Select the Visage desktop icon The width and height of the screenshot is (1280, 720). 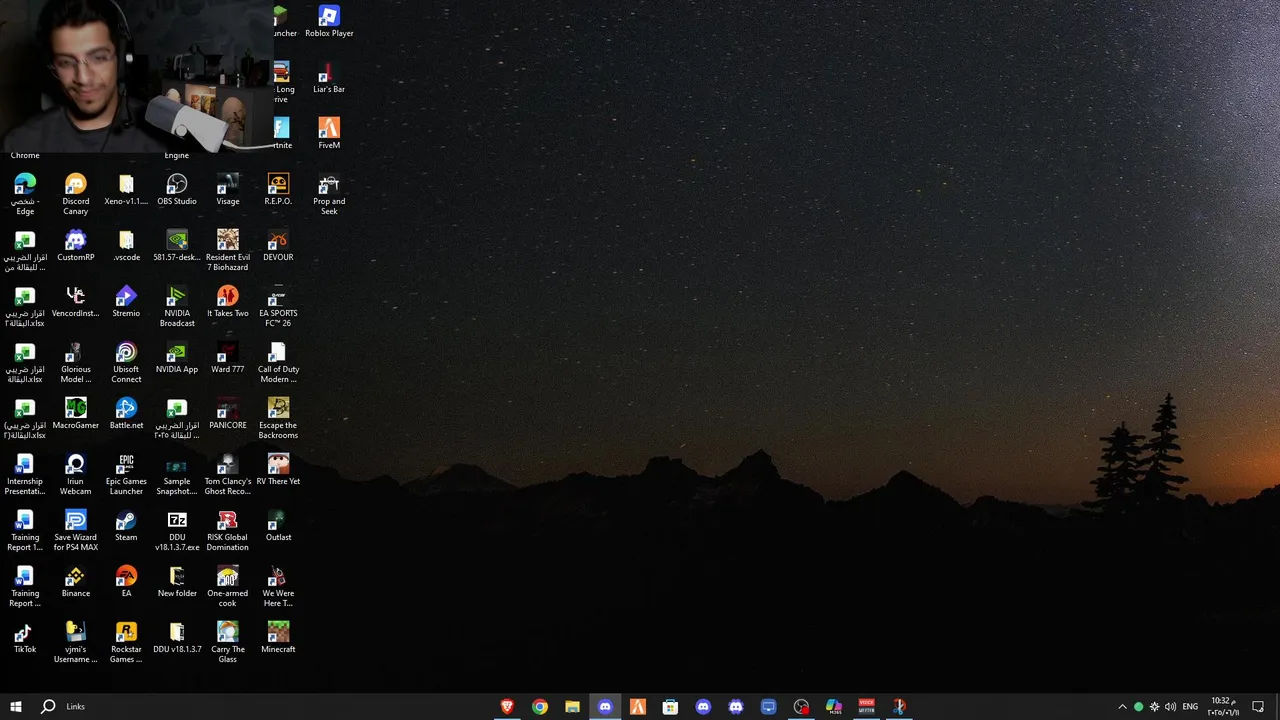(x=228, y=189)
